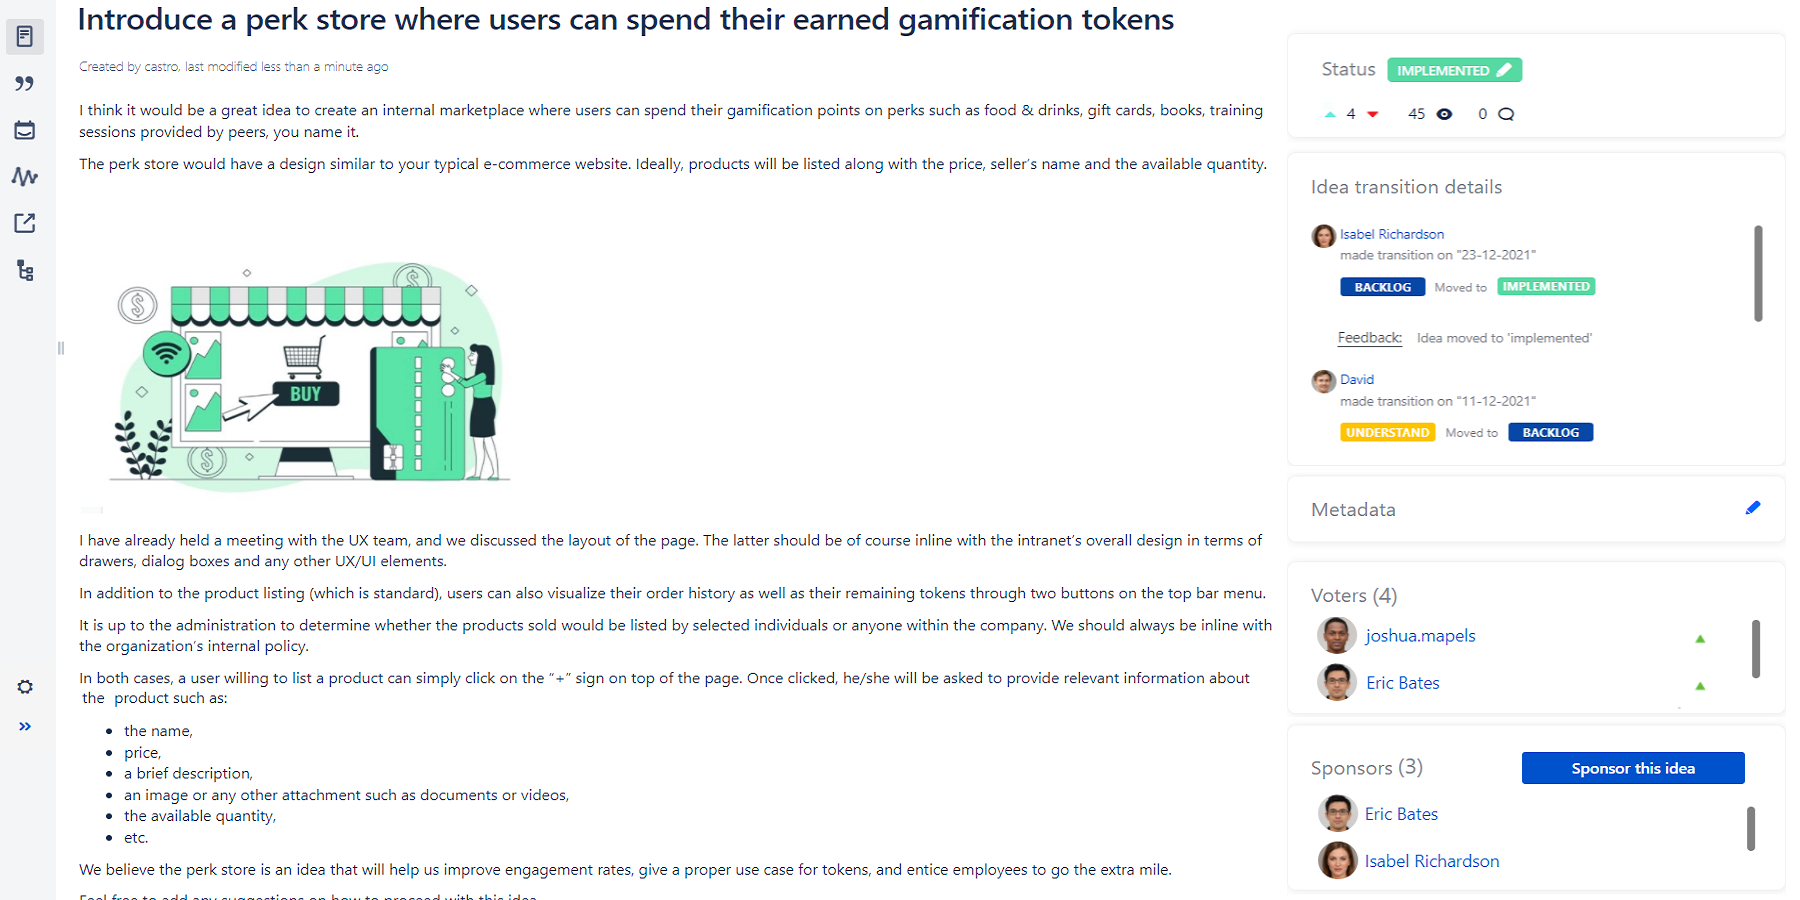Downvote the idea with red arrow
This screenshot has height=900, width=1800.
(x=1373, y=114)
